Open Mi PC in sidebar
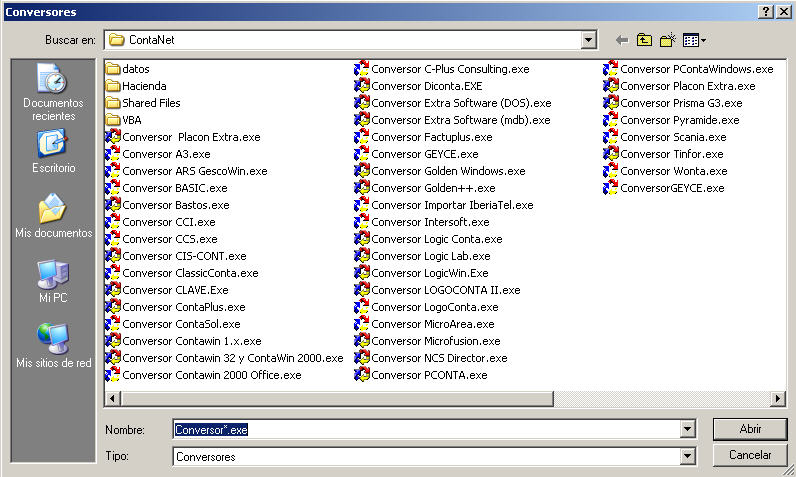 (x=53, y=282)
